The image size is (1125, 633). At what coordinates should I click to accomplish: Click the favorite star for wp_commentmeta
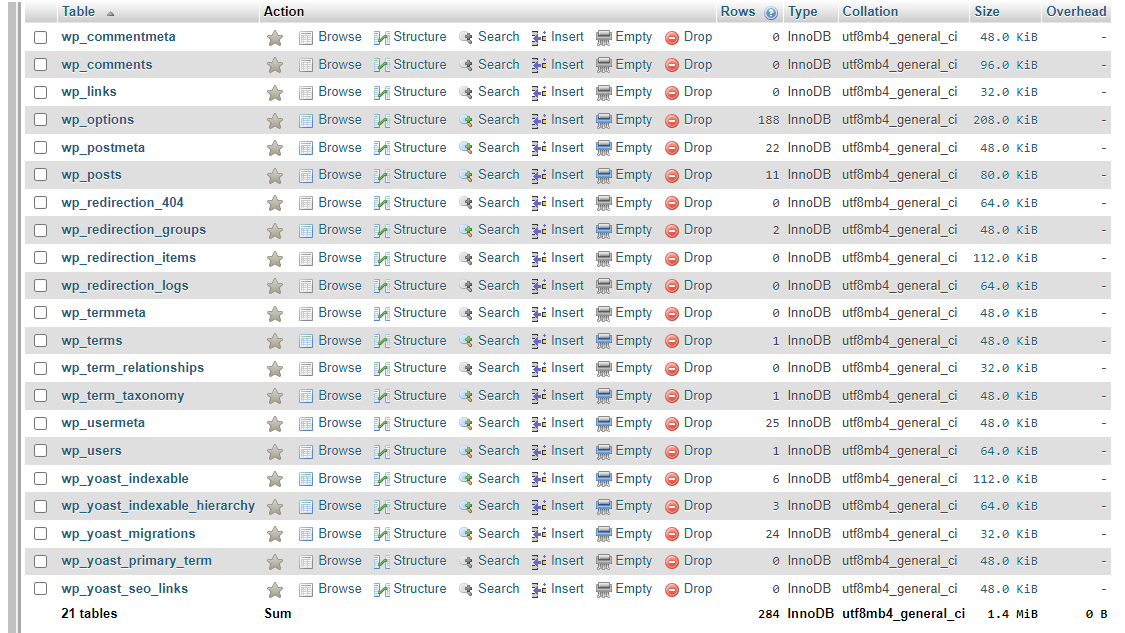[x=275, y=38]
